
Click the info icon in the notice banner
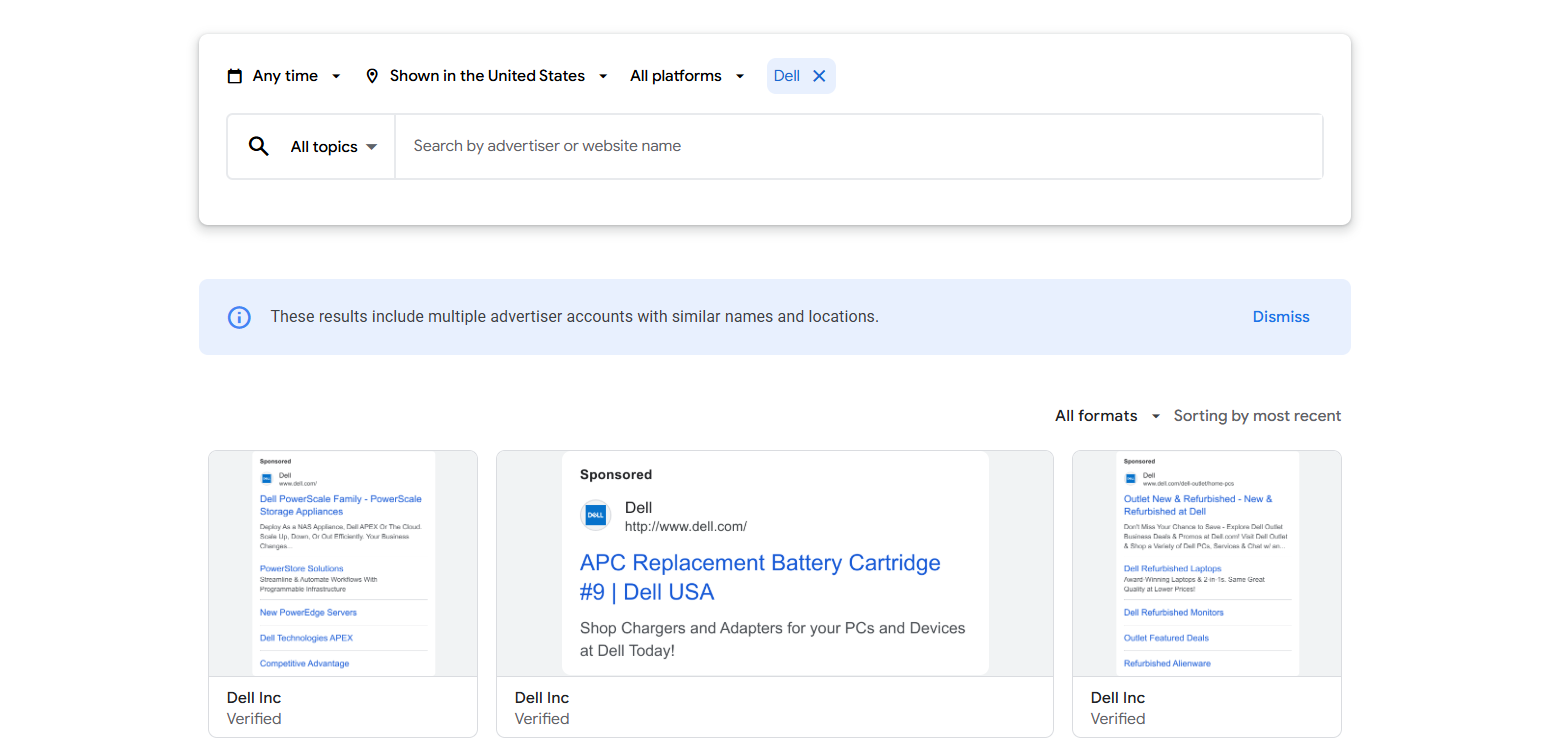coord(239,317)
